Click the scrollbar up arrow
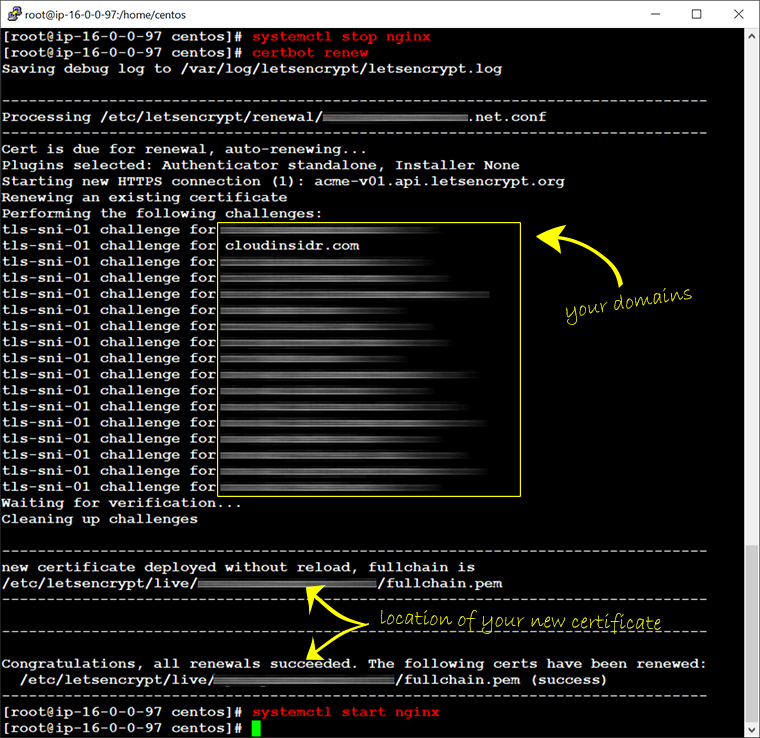760x738 pixels. 751,37
